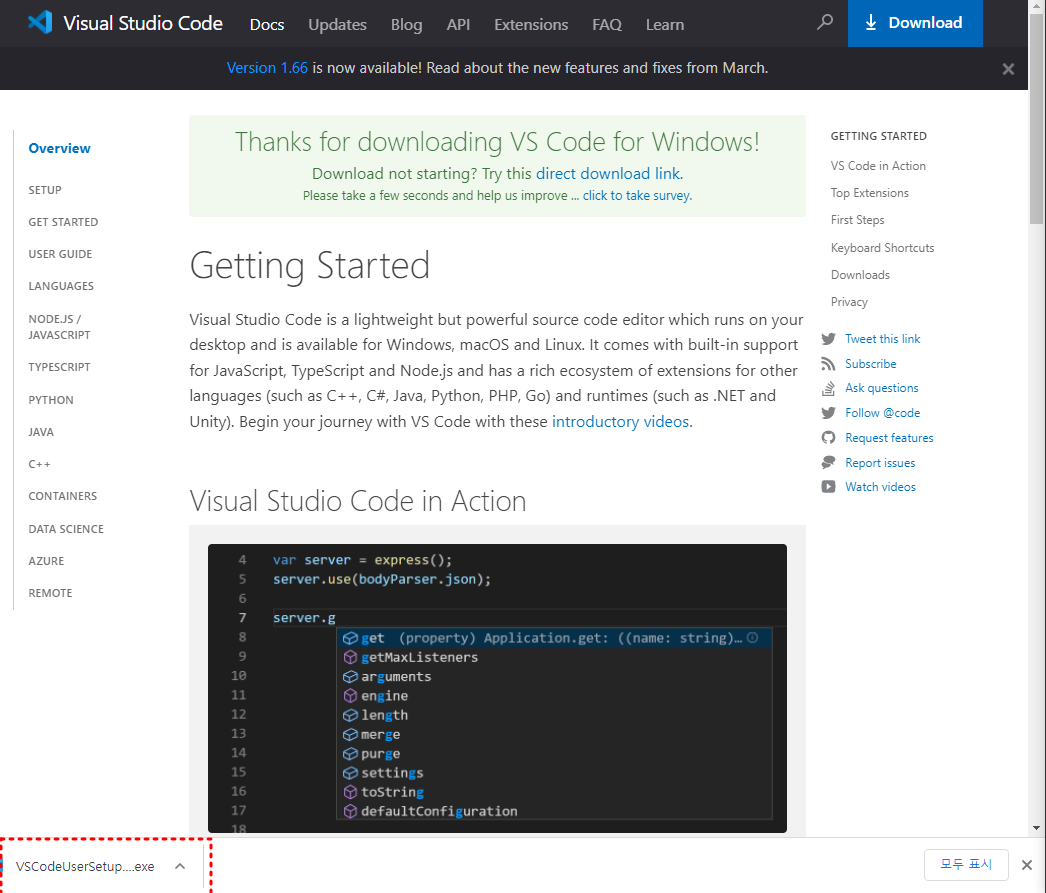Viewport: 1046px width, 893px height.
Task: Jump to Downloads in page contents
Action: click(860, 275)
